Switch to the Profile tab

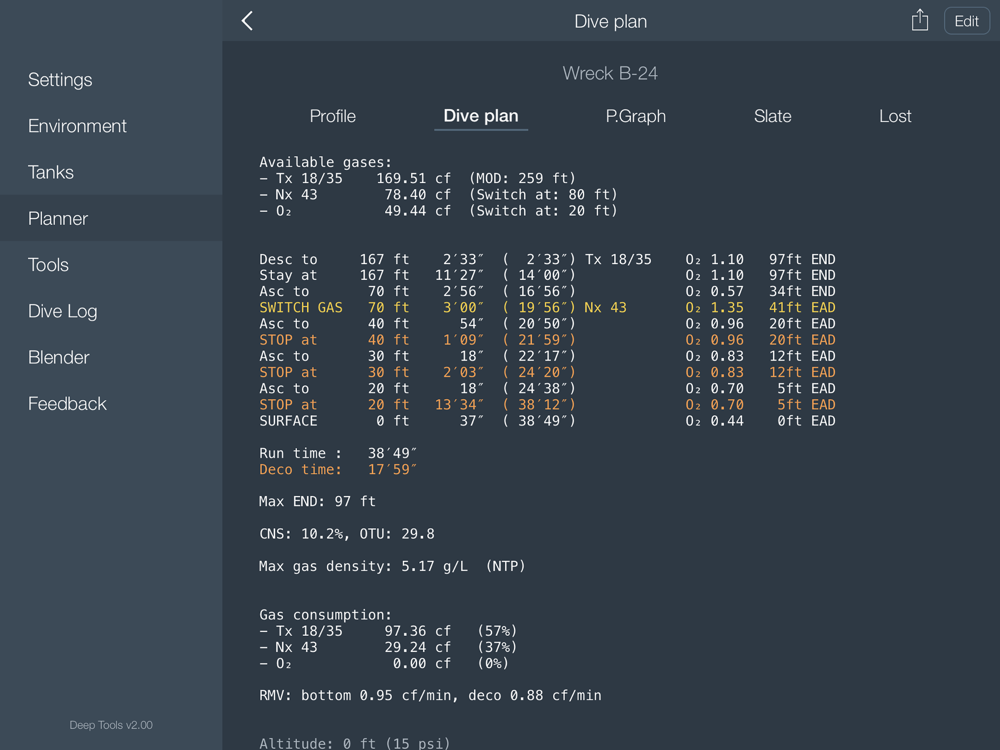click(332, 116)
